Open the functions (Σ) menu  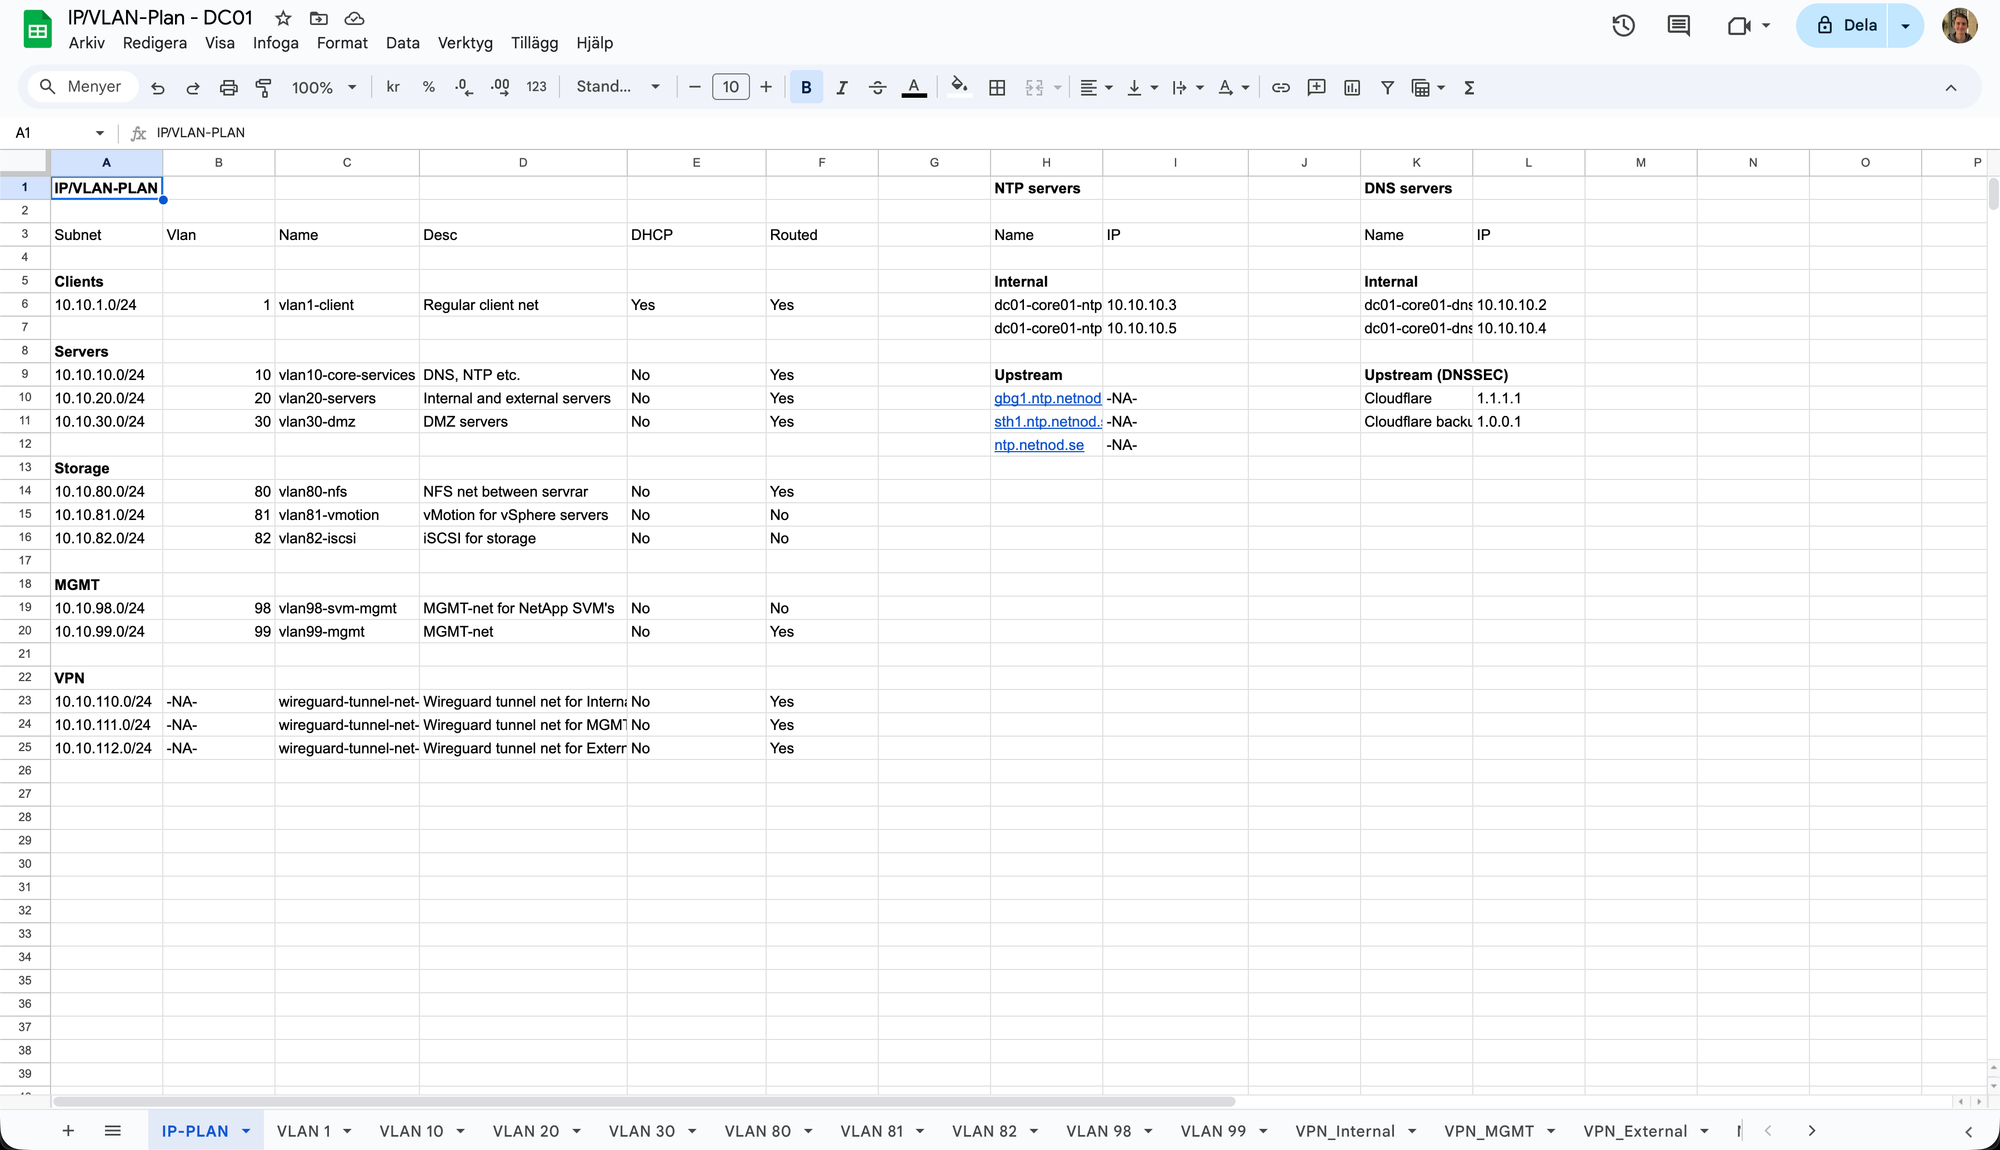pyautogui.click(x=1468, y=88)
